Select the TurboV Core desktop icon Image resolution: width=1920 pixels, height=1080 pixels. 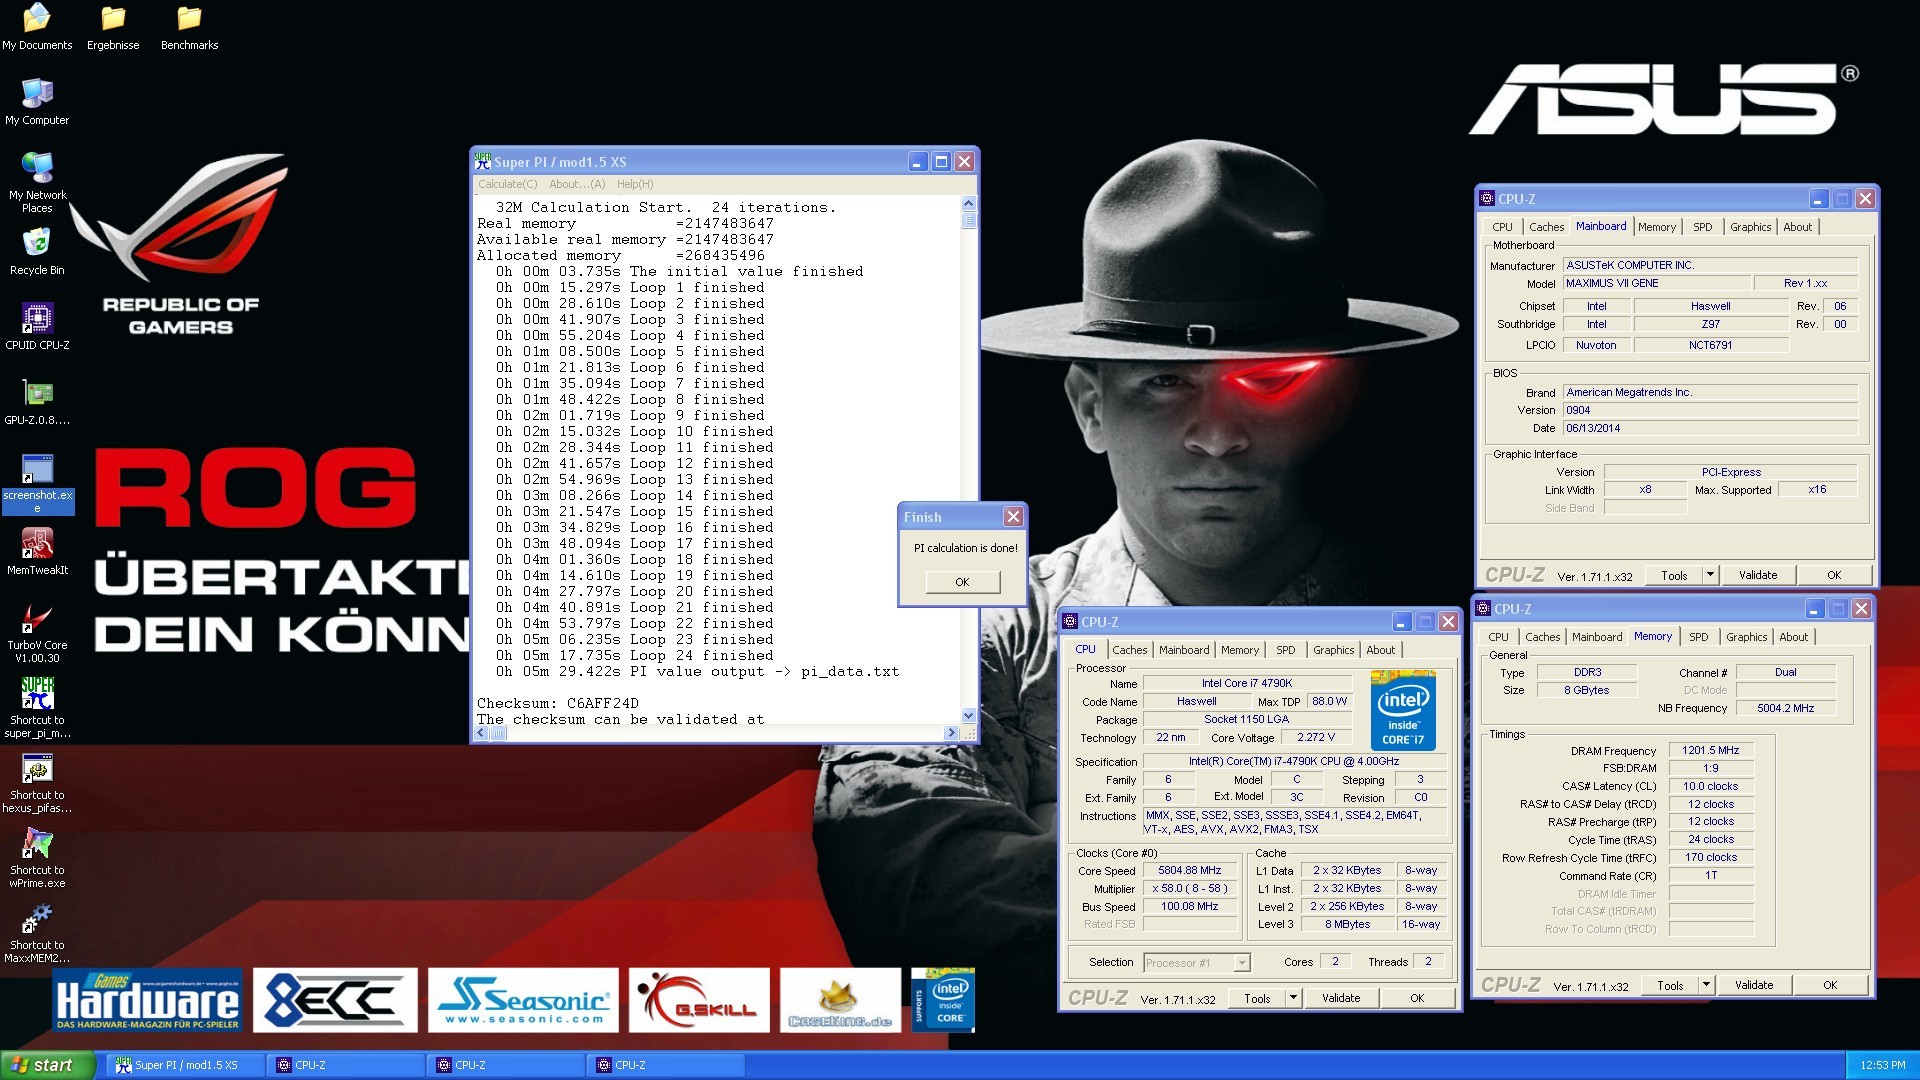(37, 633)
